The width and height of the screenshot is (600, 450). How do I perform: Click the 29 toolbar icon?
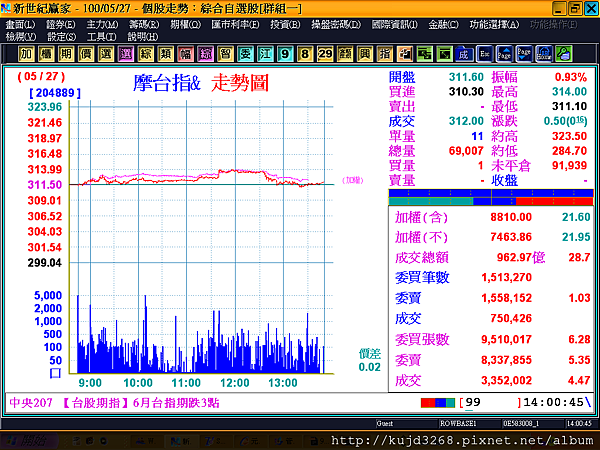[x=325, y=54]
